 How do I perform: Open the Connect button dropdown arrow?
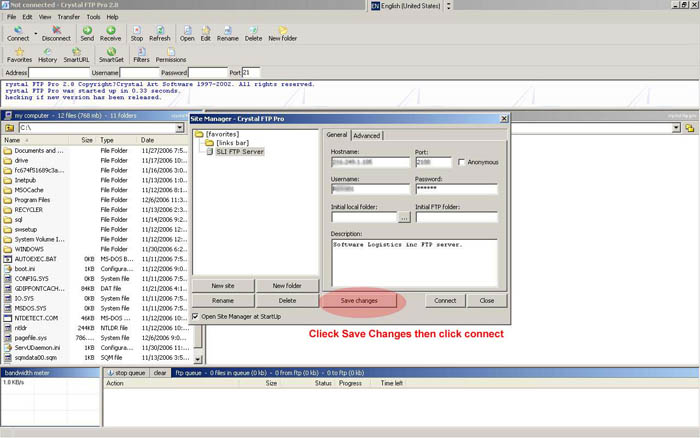(36, 33)
